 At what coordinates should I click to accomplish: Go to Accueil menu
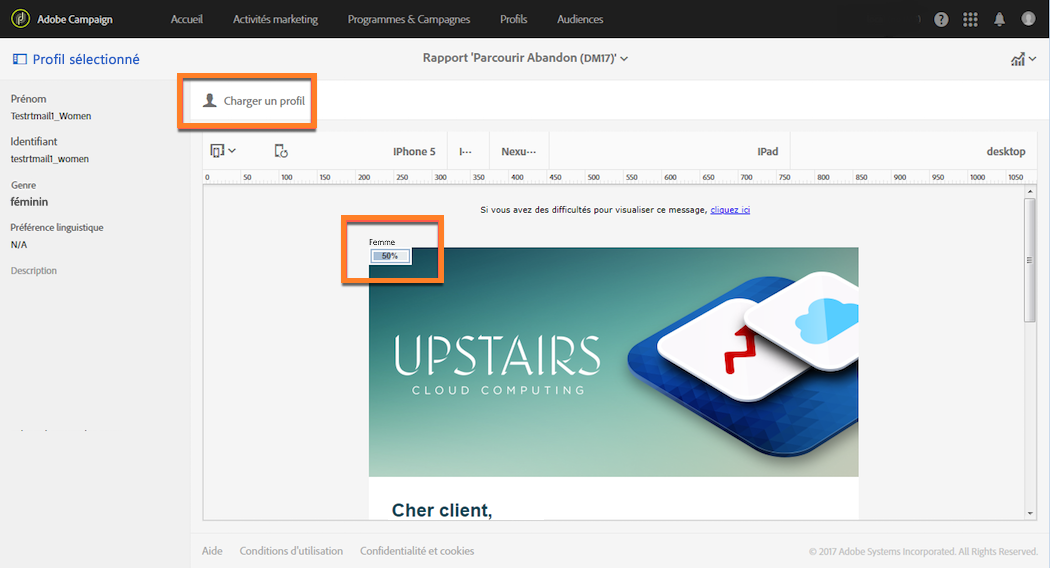tap(186, 19)
